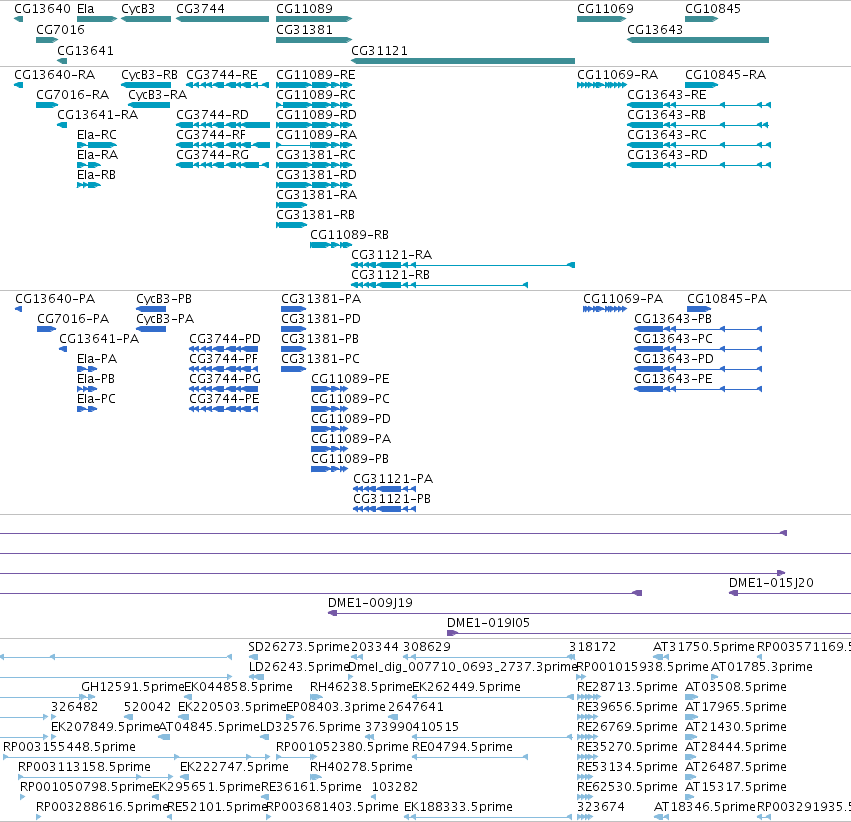Click protein CG11089-PE
The image size is (851, 822).
click(329, 389)
